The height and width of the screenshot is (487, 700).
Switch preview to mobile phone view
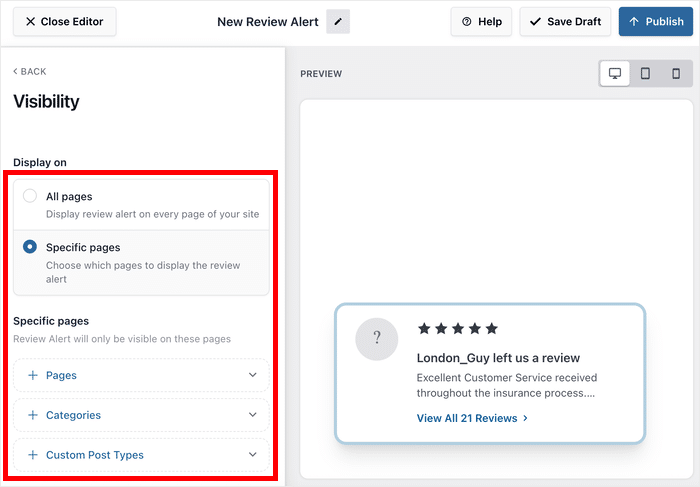click(x=676, y=73)
